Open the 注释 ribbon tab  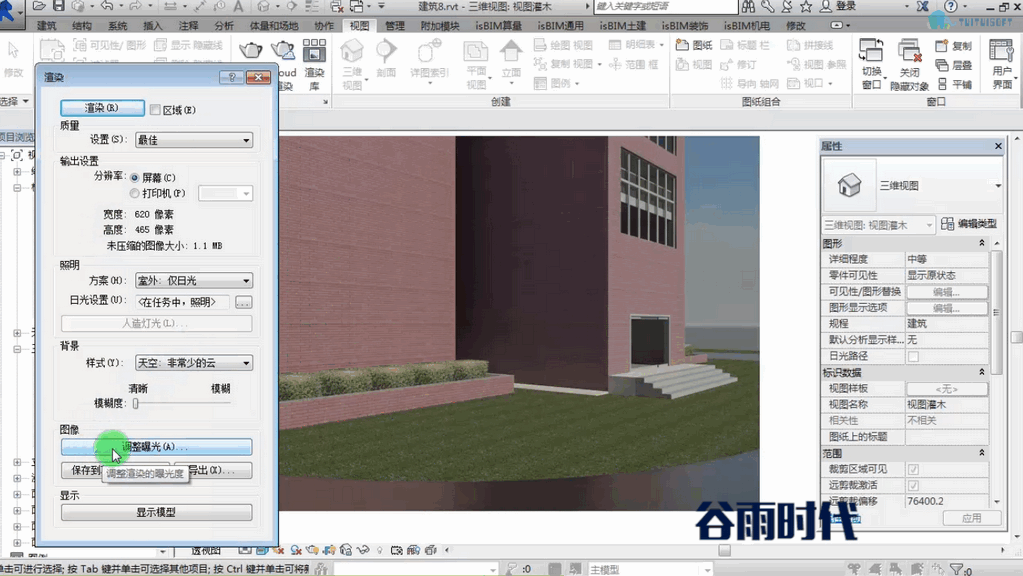189,25
